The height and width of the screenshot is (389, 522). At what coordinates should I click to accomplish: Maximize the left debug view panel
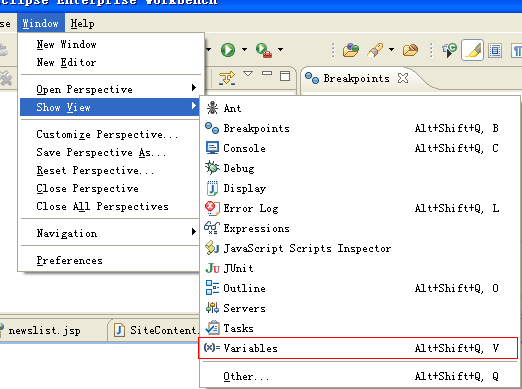[285, 76]
